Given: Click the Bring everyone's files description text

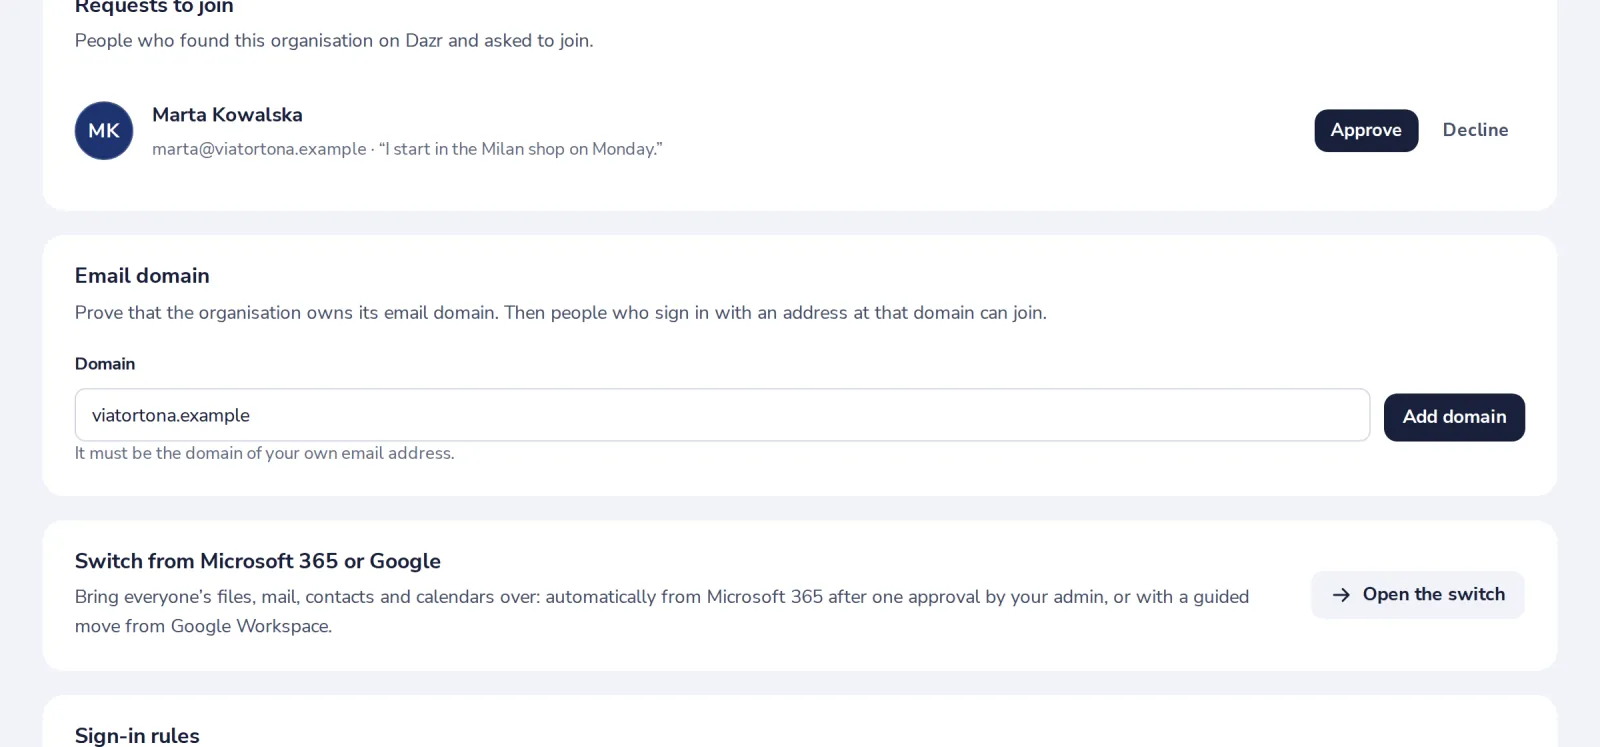Looking at the screenshot, I should (662, 611).
